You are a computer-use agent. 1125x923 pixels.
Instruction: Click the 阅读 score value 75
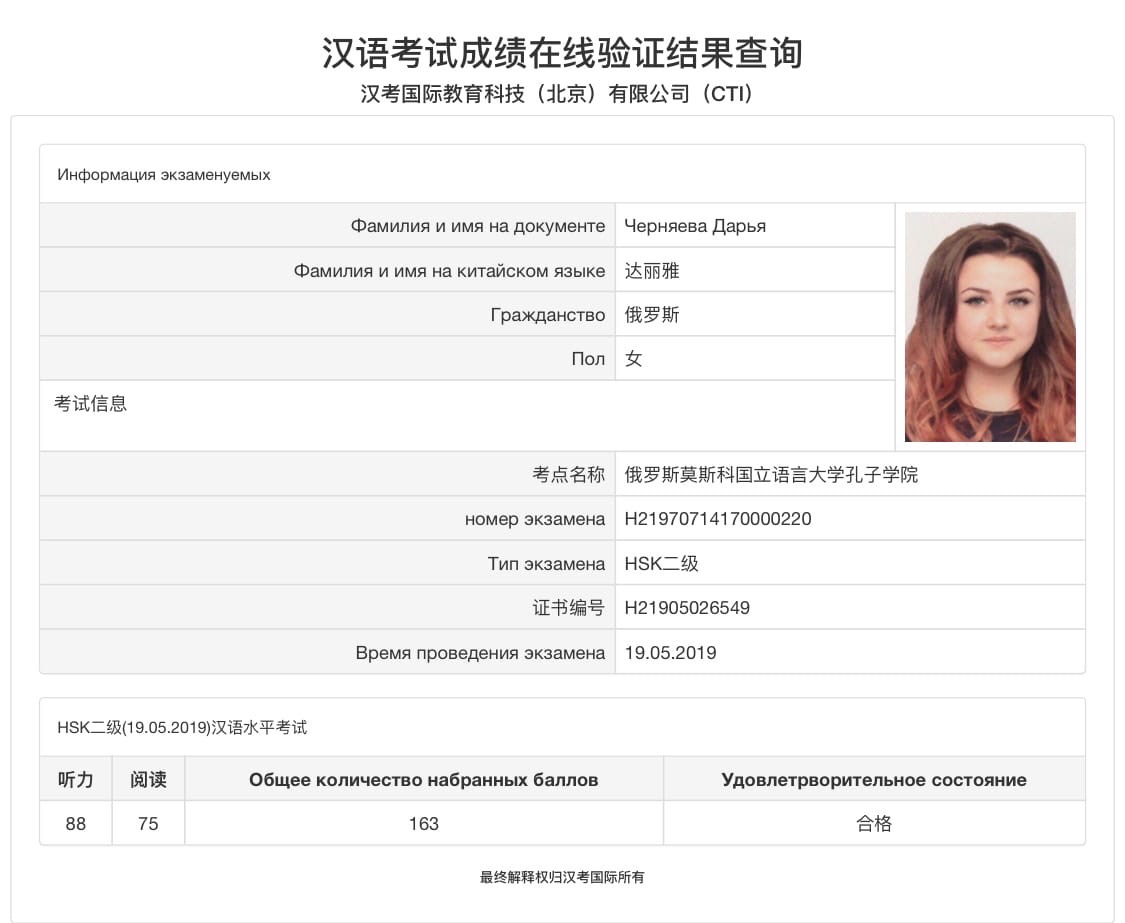148,824
